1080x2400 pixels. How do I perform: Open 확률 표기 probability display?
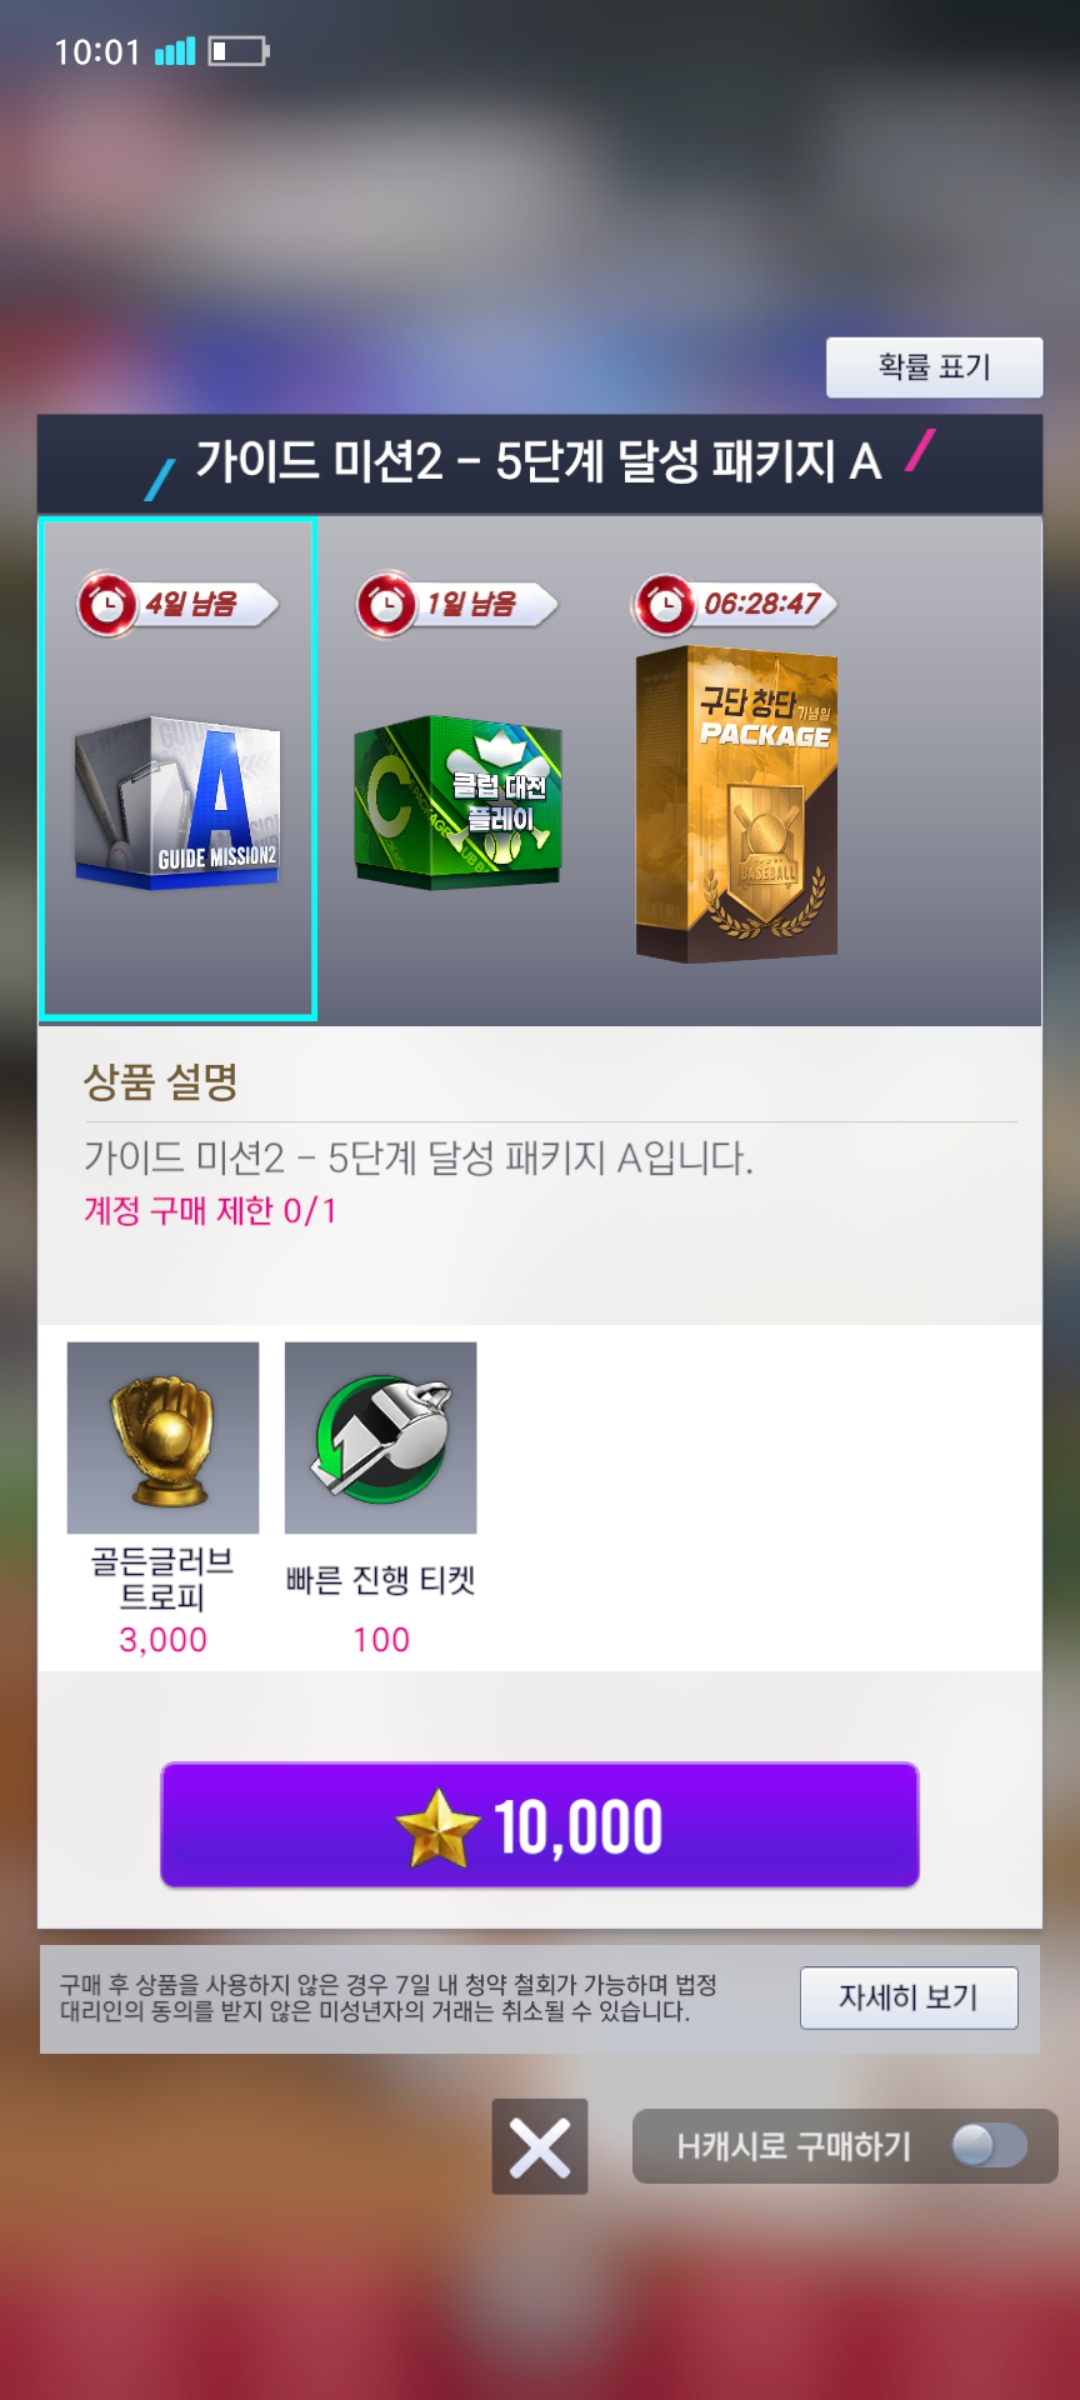934,367
